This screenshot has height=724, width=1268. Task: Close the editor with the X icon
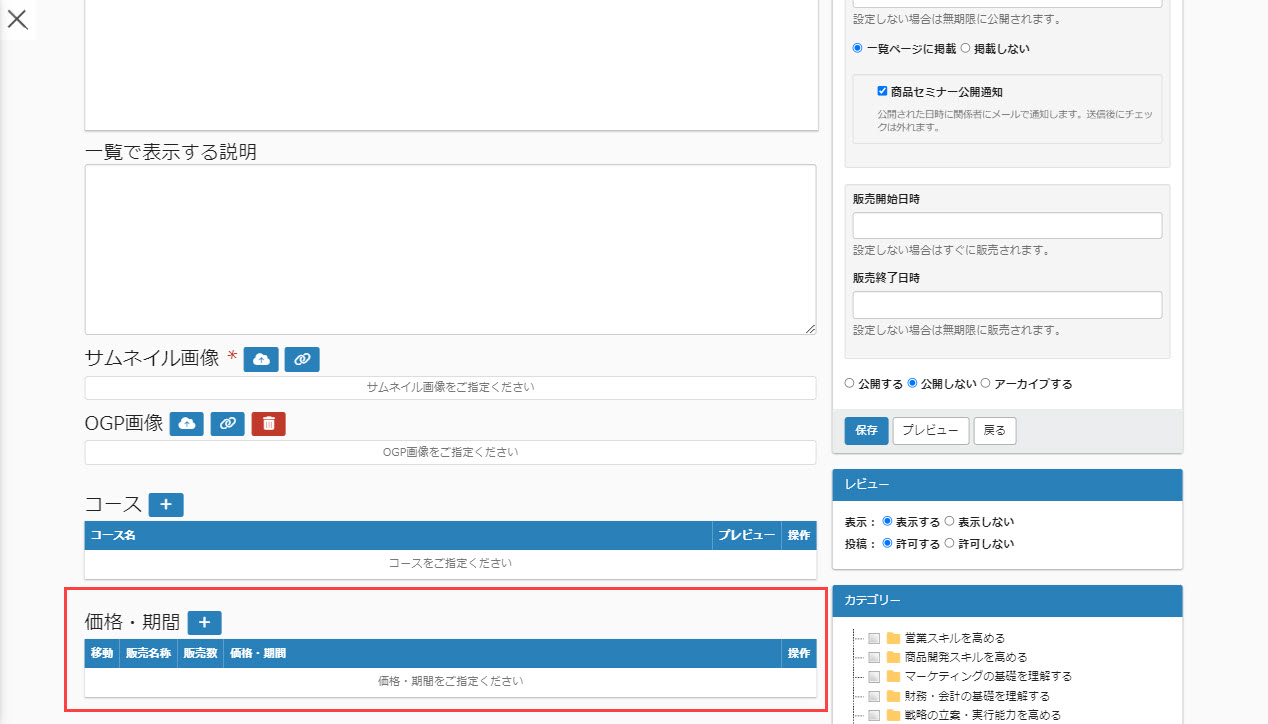pos(18,19)
